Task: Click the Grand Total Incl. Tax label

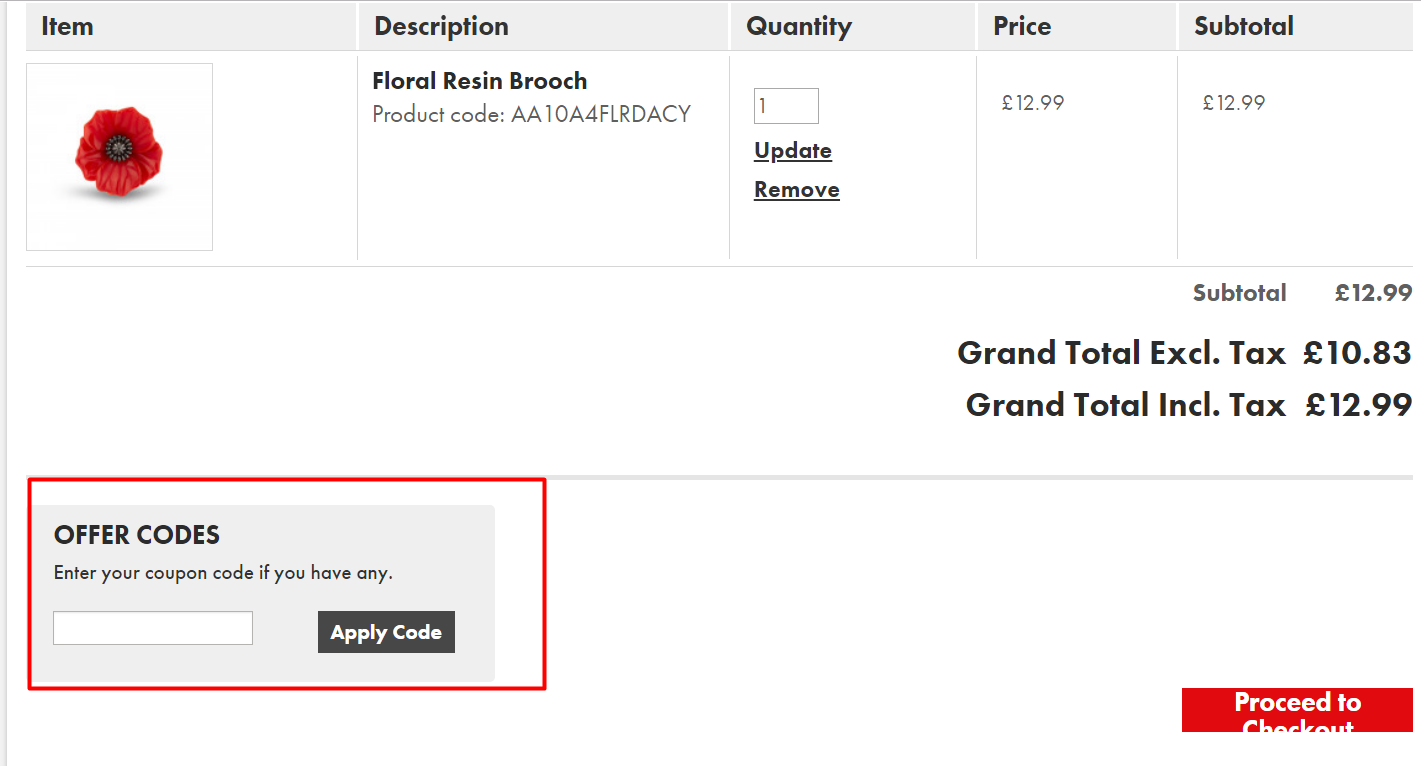Action: coord(1125,405)
